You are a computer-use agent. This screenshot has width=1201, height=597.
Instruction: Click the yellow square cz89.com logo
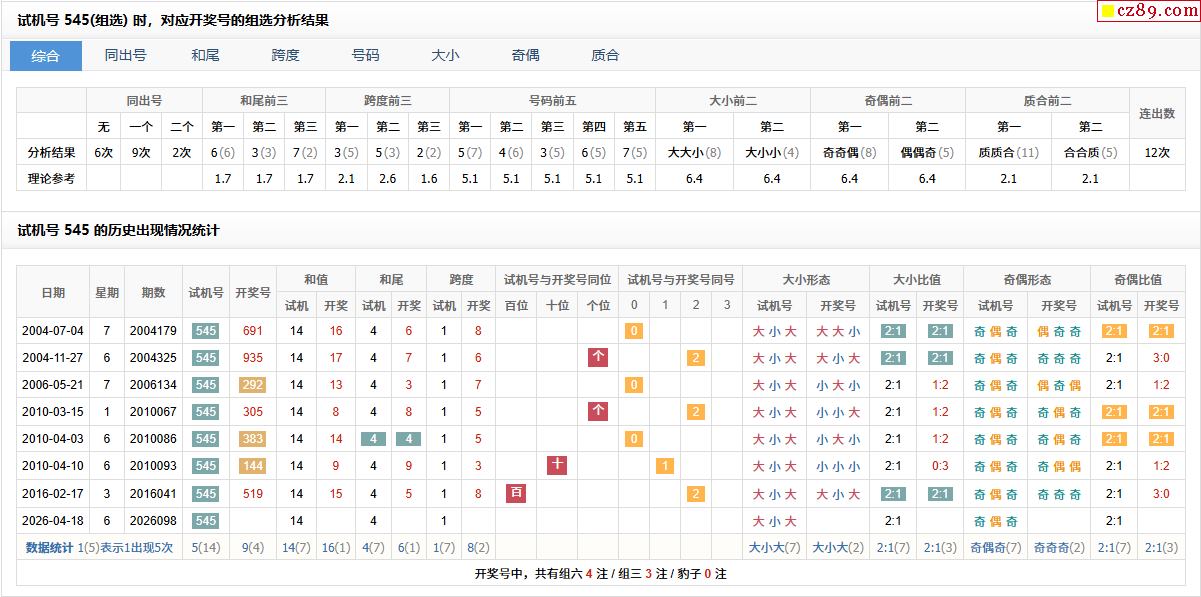point(1107,12)
